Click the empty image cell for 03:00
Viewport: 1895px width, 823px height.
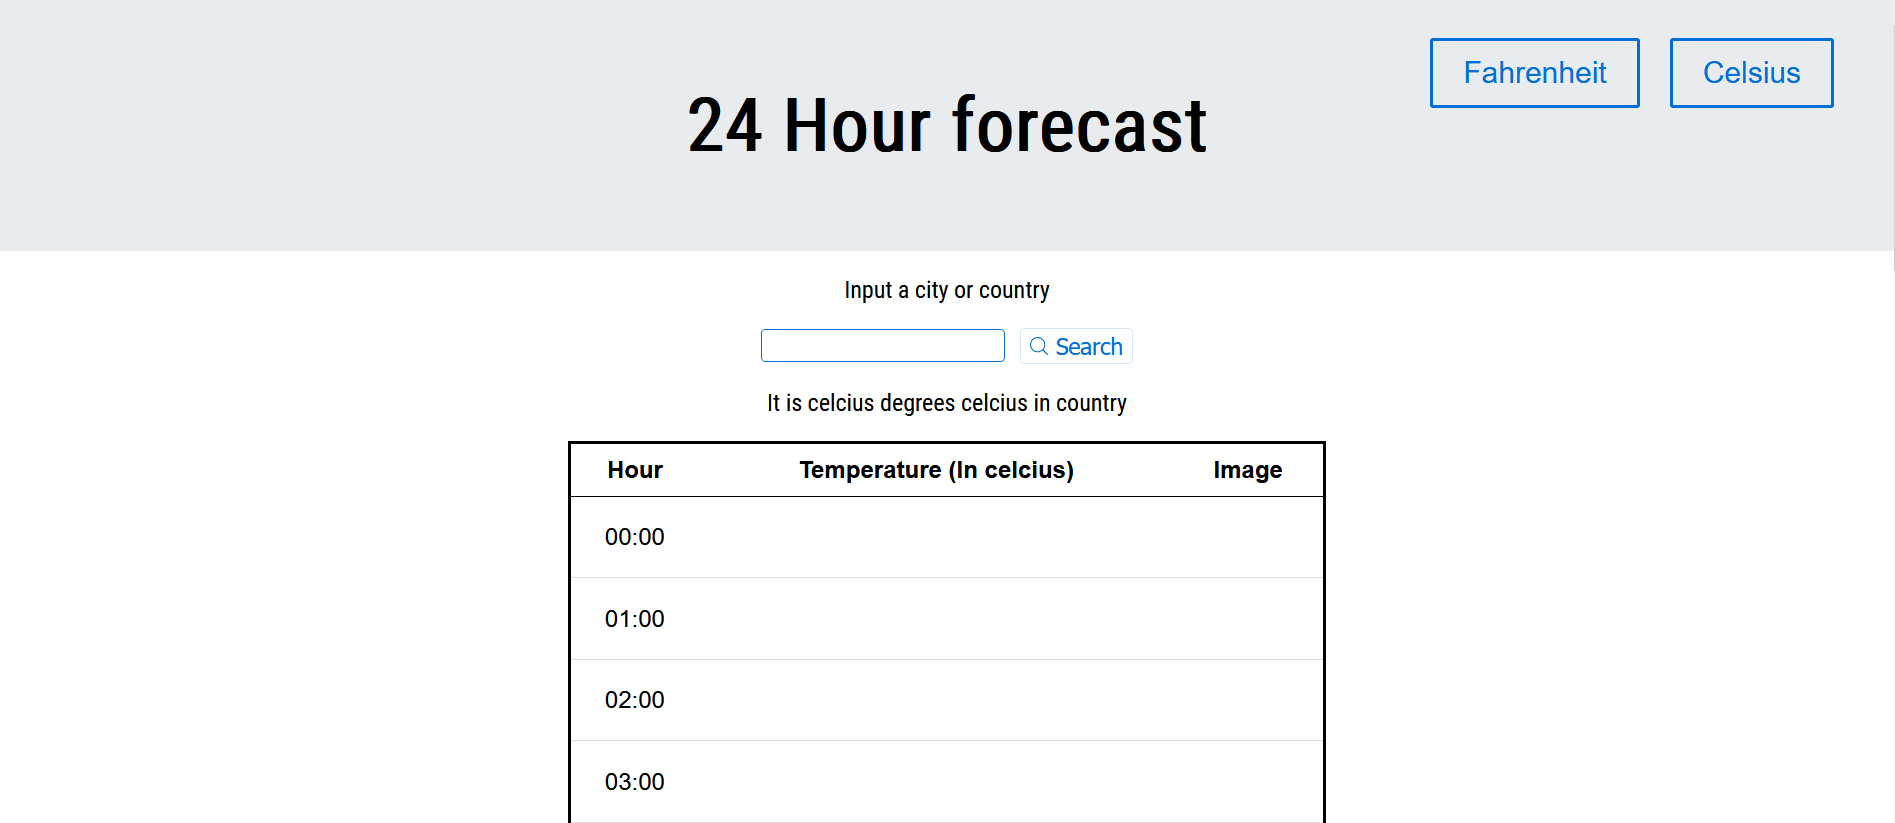(1247, 782)
